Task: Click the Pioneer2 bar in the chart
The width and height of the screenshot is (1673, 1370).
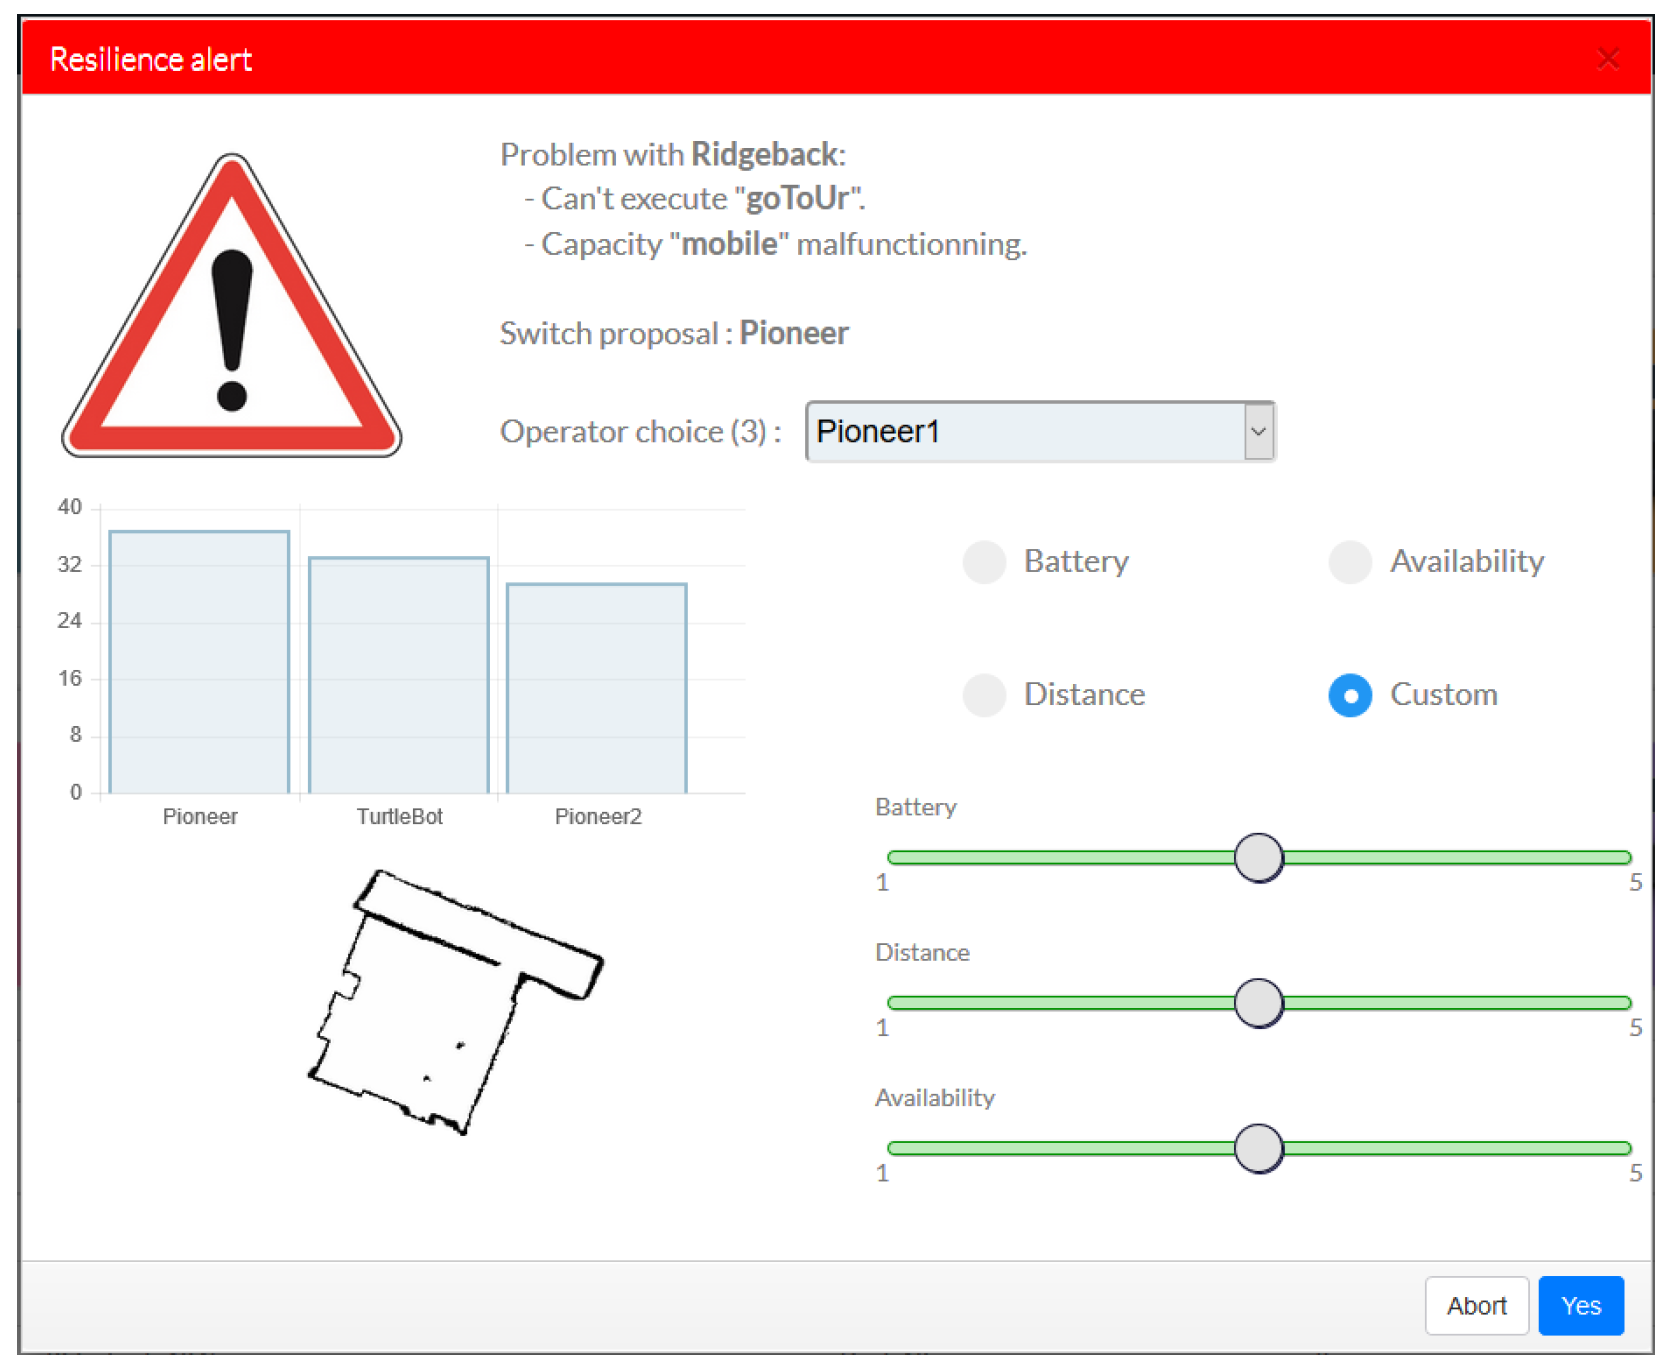Action: click(x=597, y=688)
